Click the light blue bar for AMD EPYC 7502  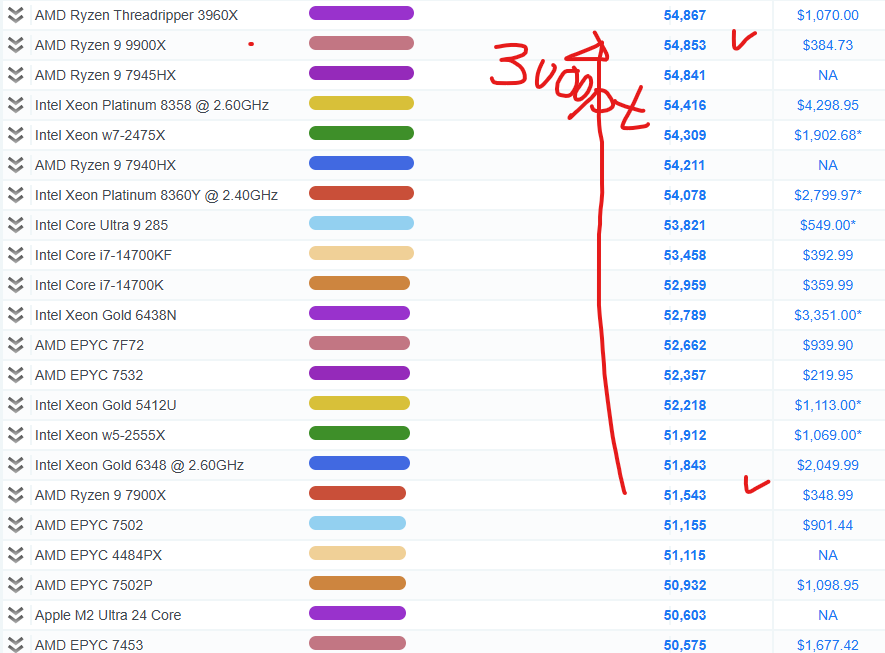[357, 523]
